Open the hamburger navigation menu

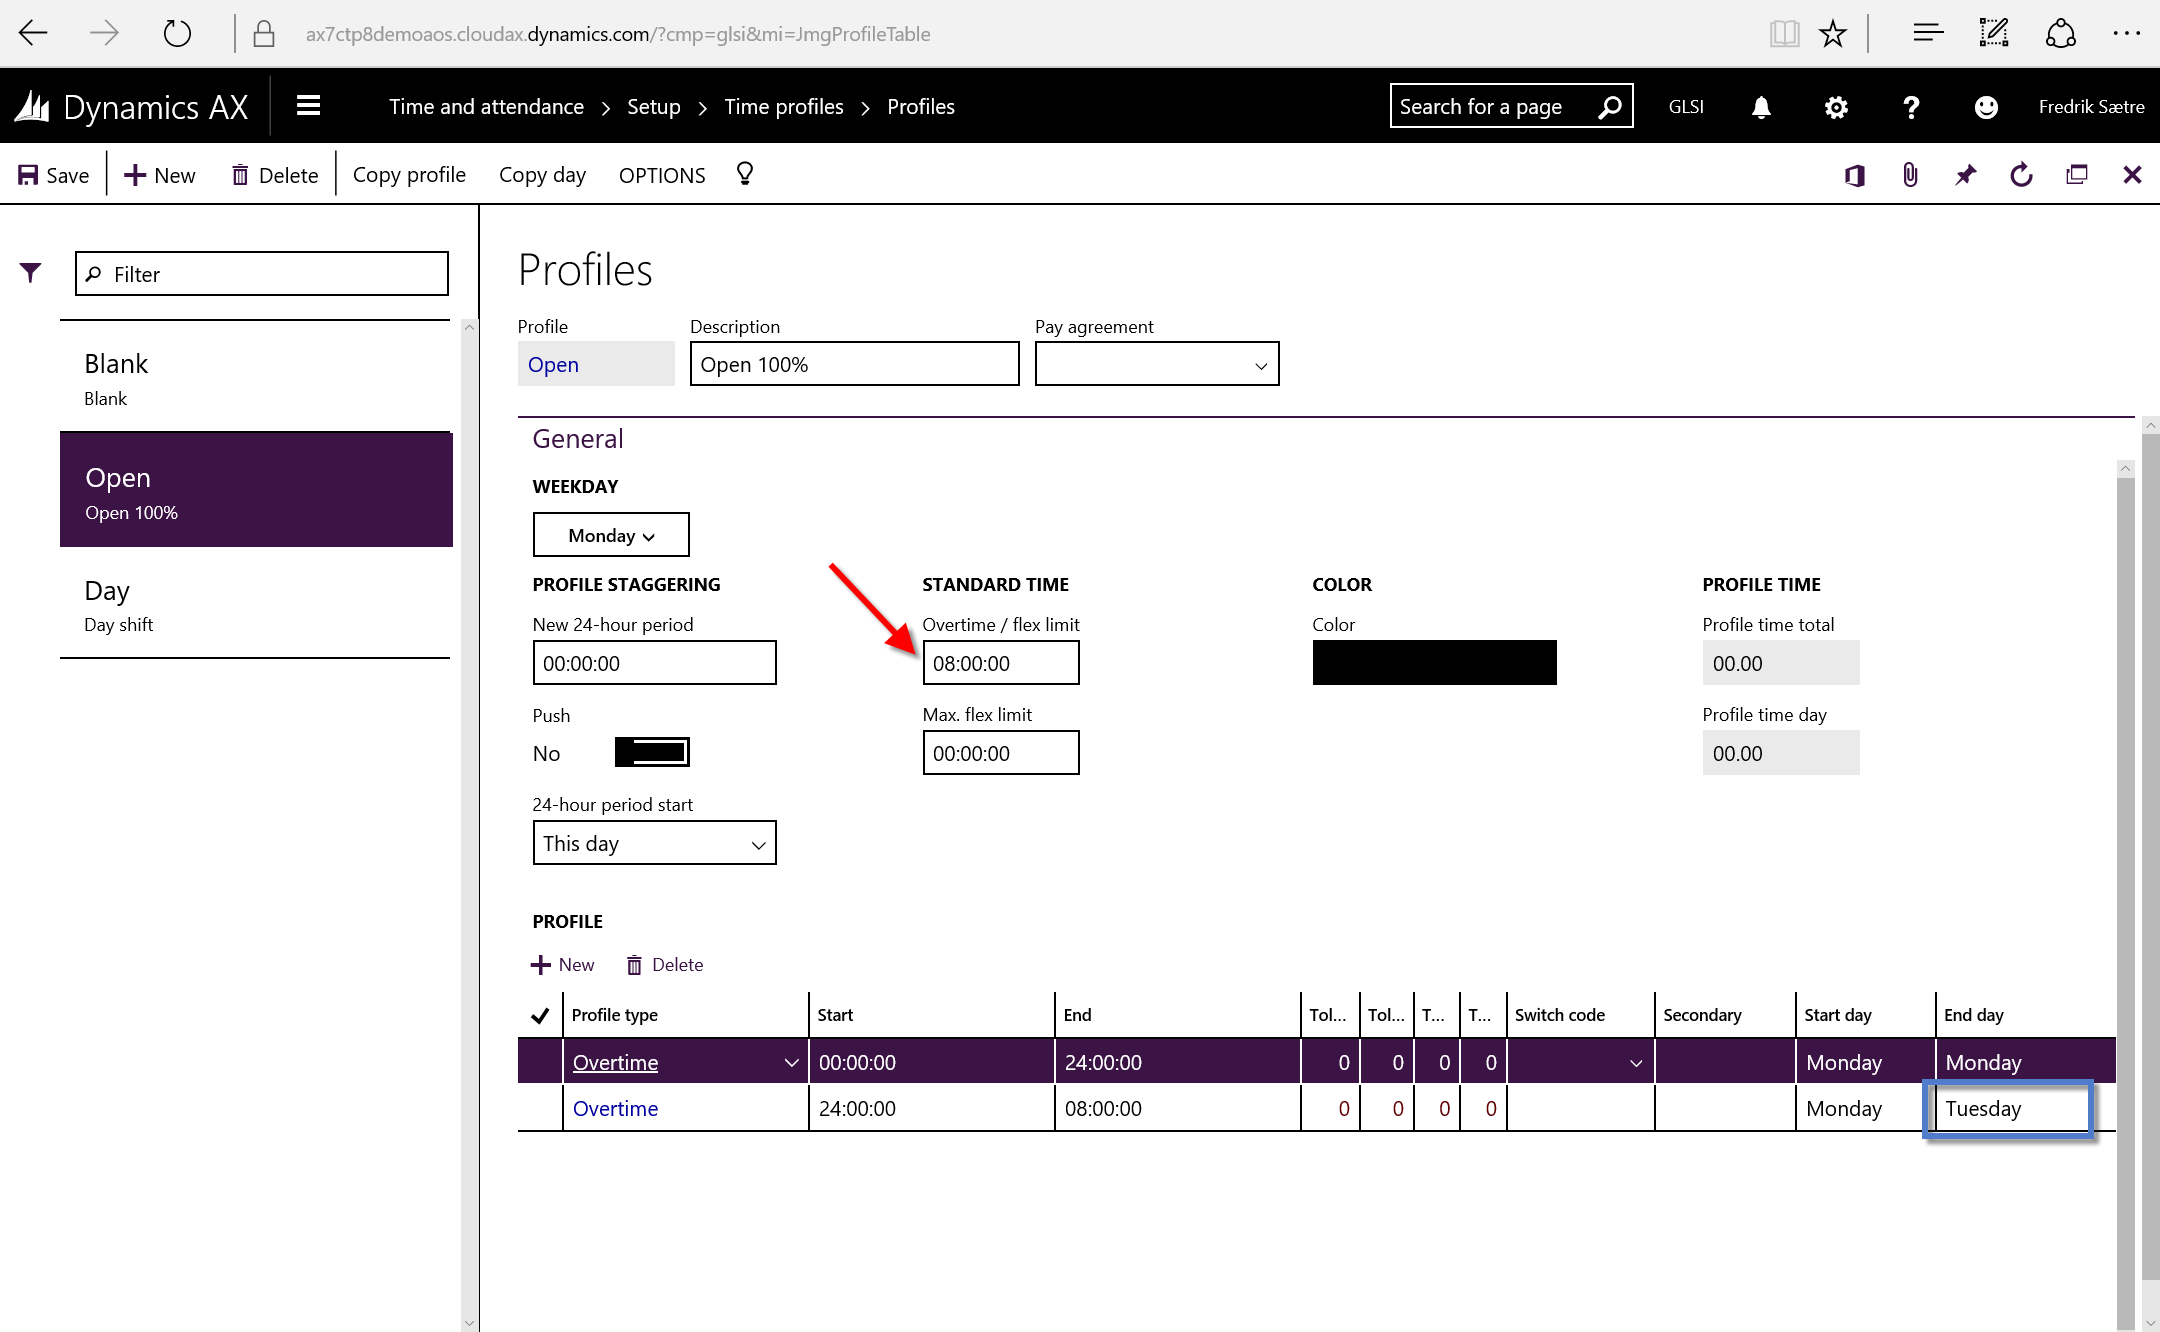tap(308, 106)
